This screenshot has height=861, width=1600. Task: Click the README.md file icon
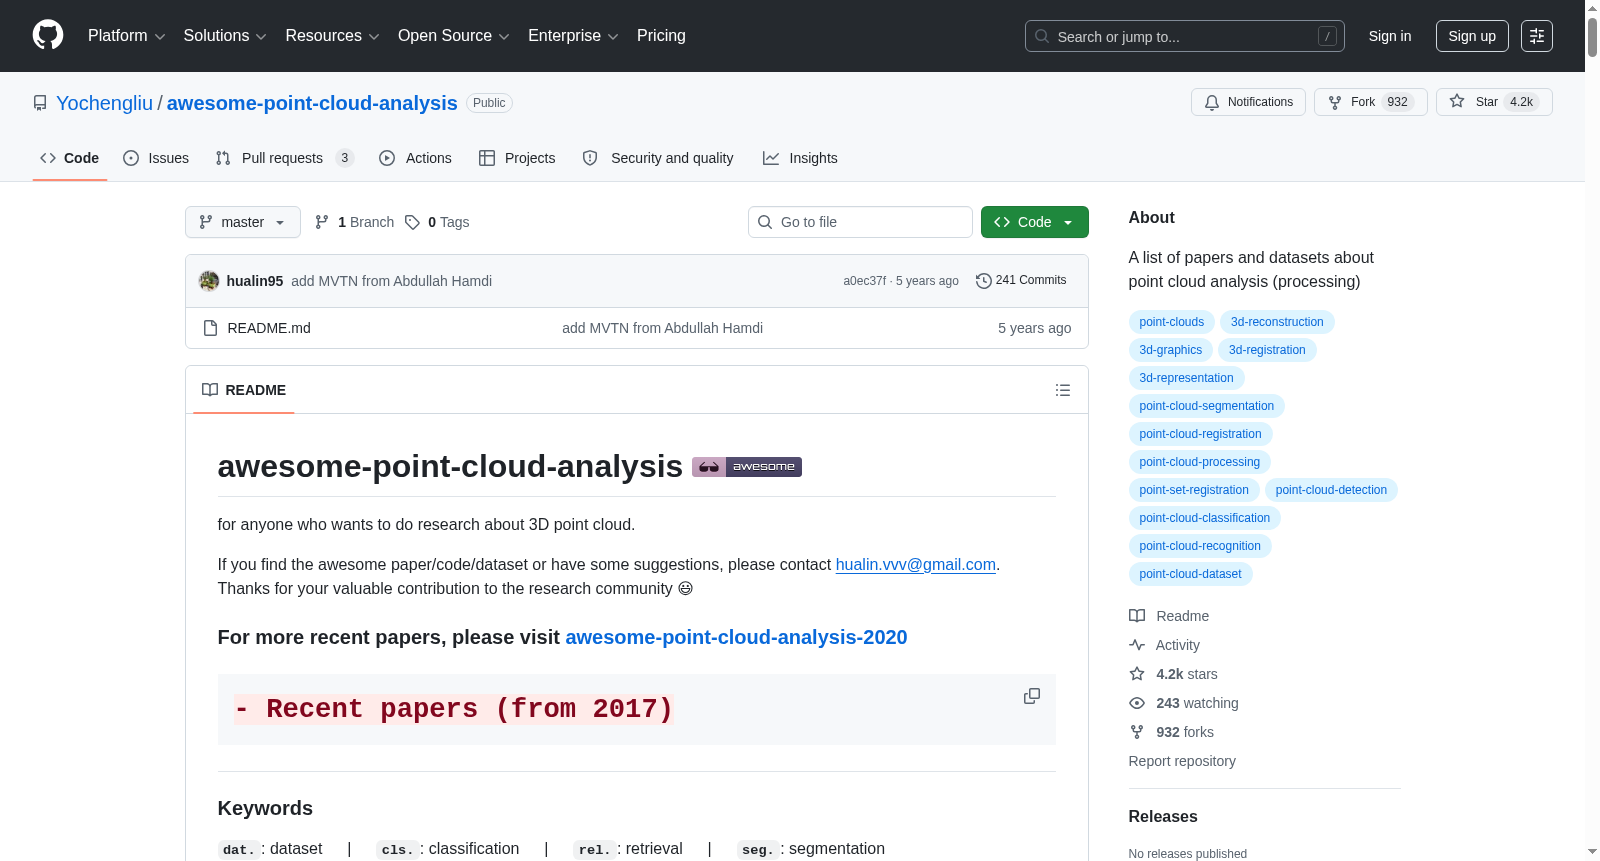point(210,328)
